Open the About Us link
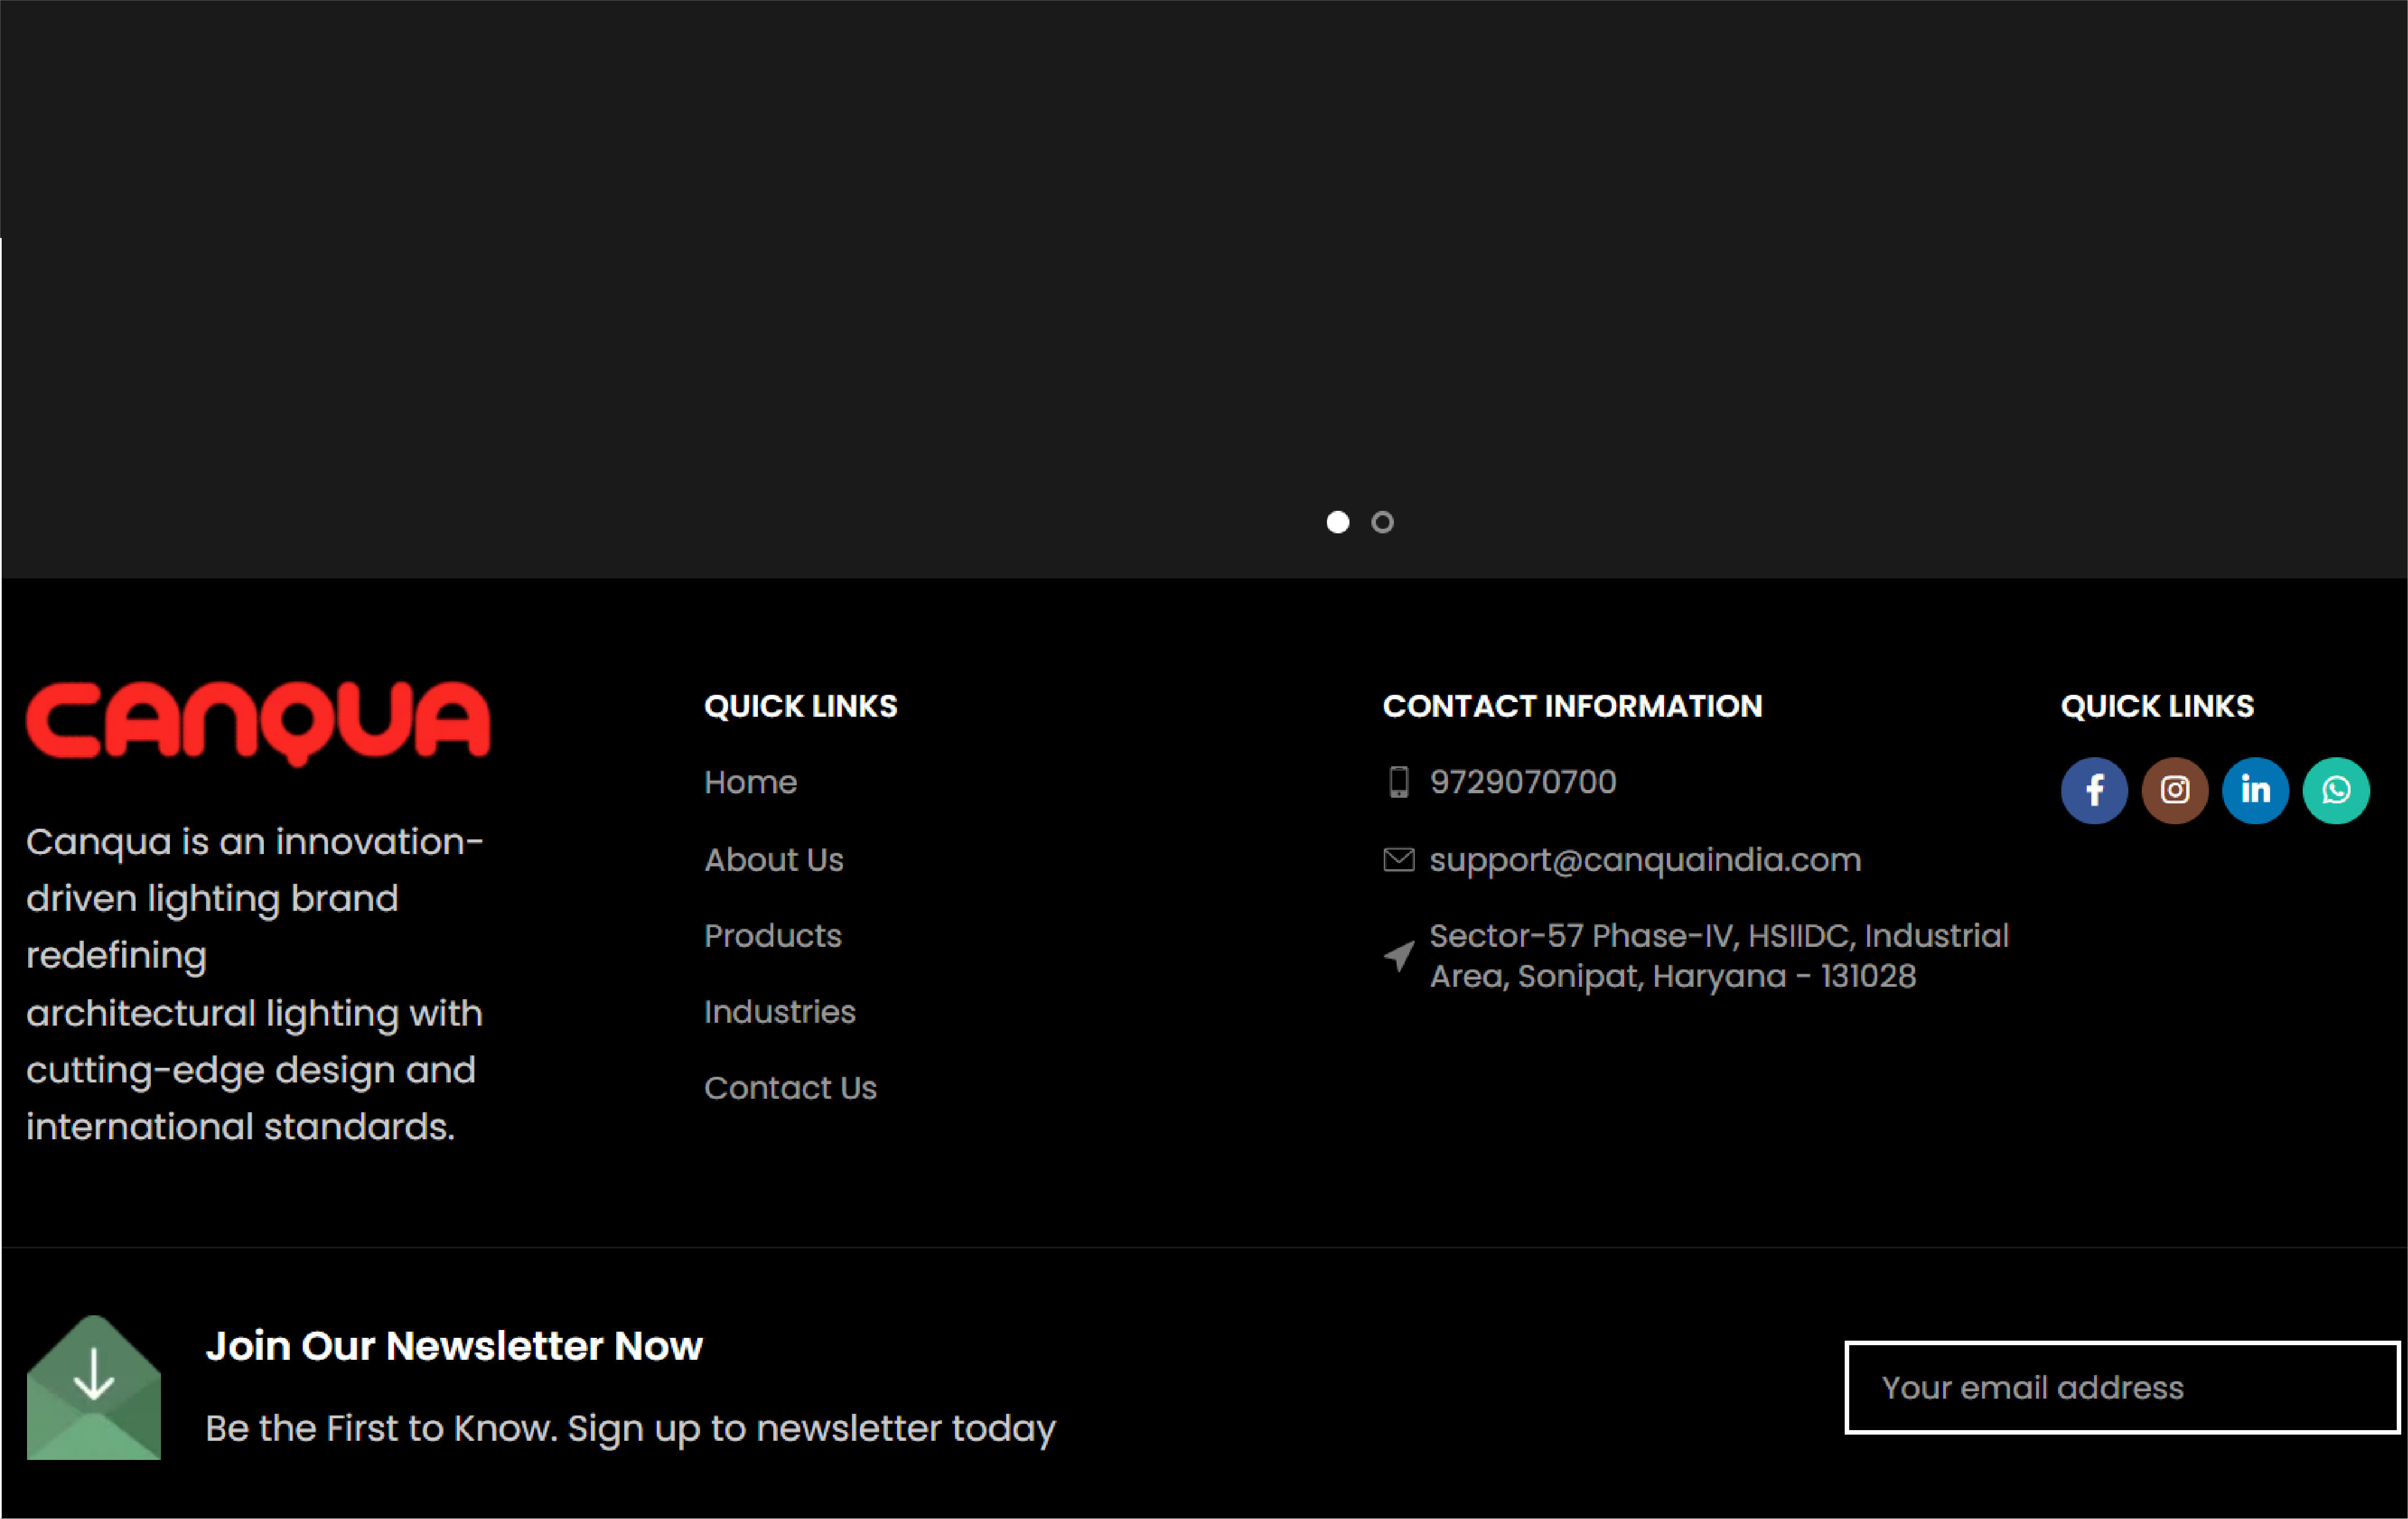Viewport: 2408px width, 1519px height. [x=773, y=860]
